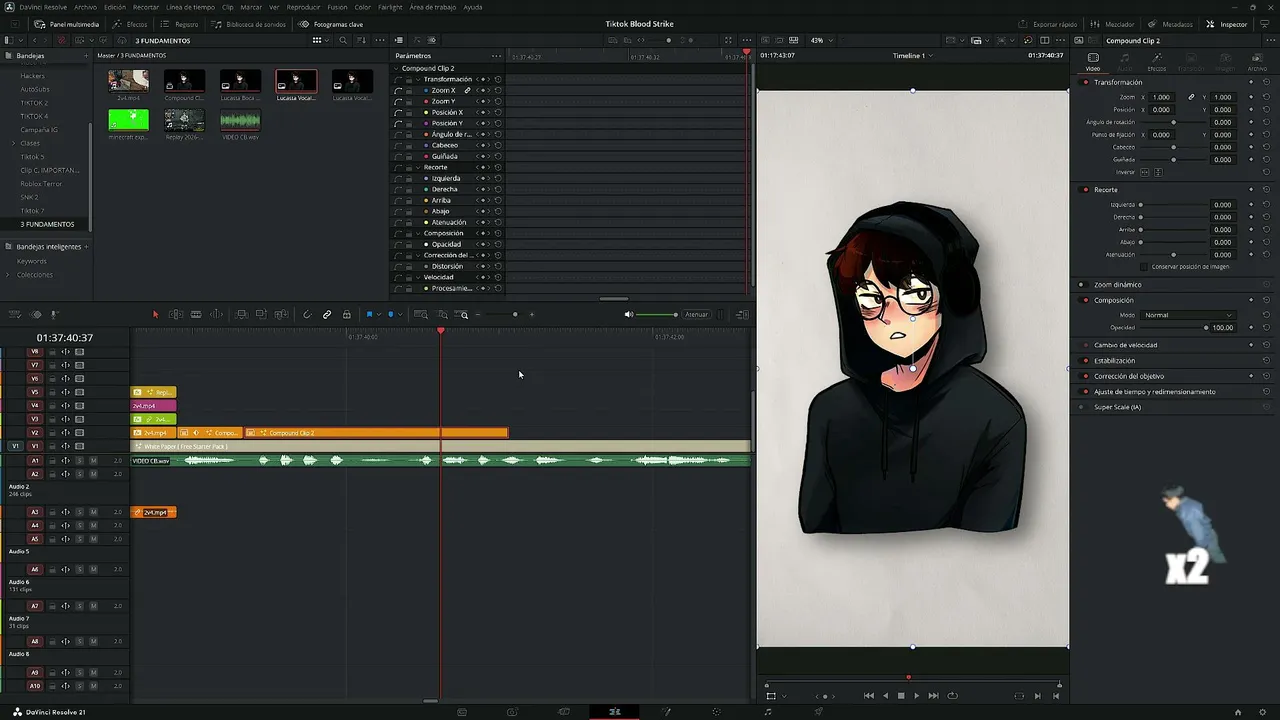
Task: Open the Biblioteca de sonidos panel
Action: [248, 24]
